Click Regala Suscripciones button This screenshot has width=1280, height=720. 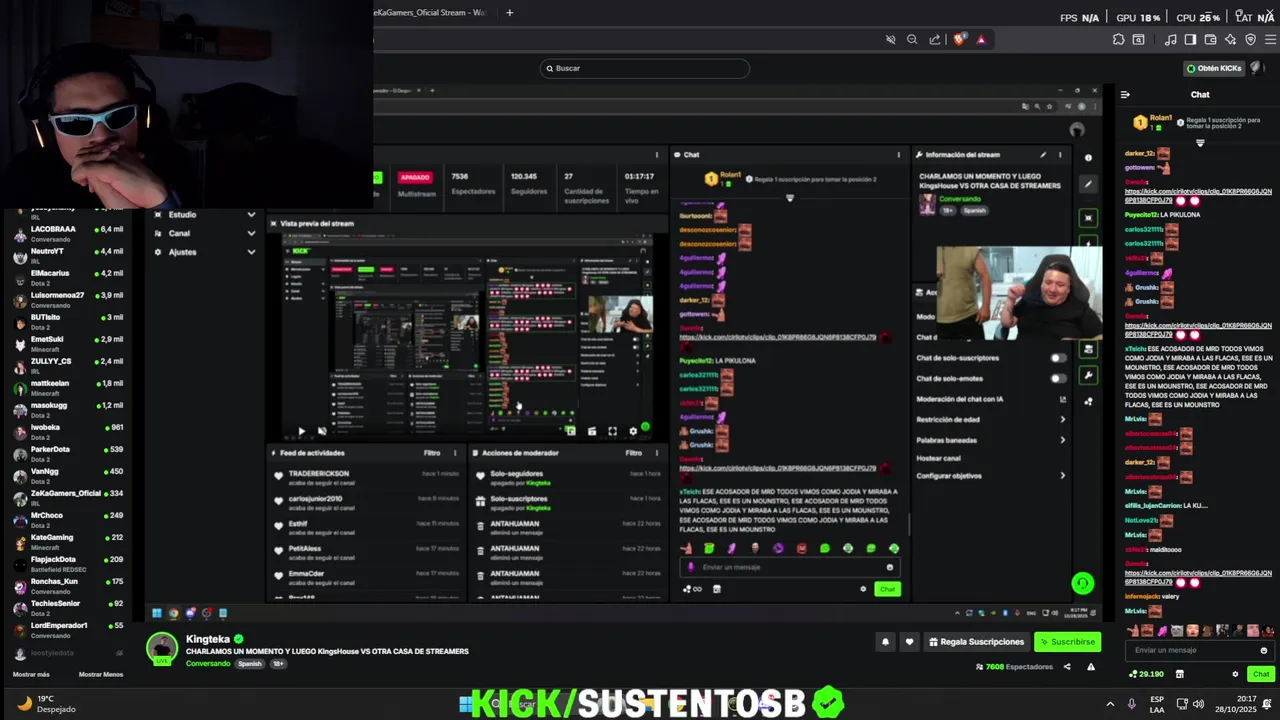[976, 642]
